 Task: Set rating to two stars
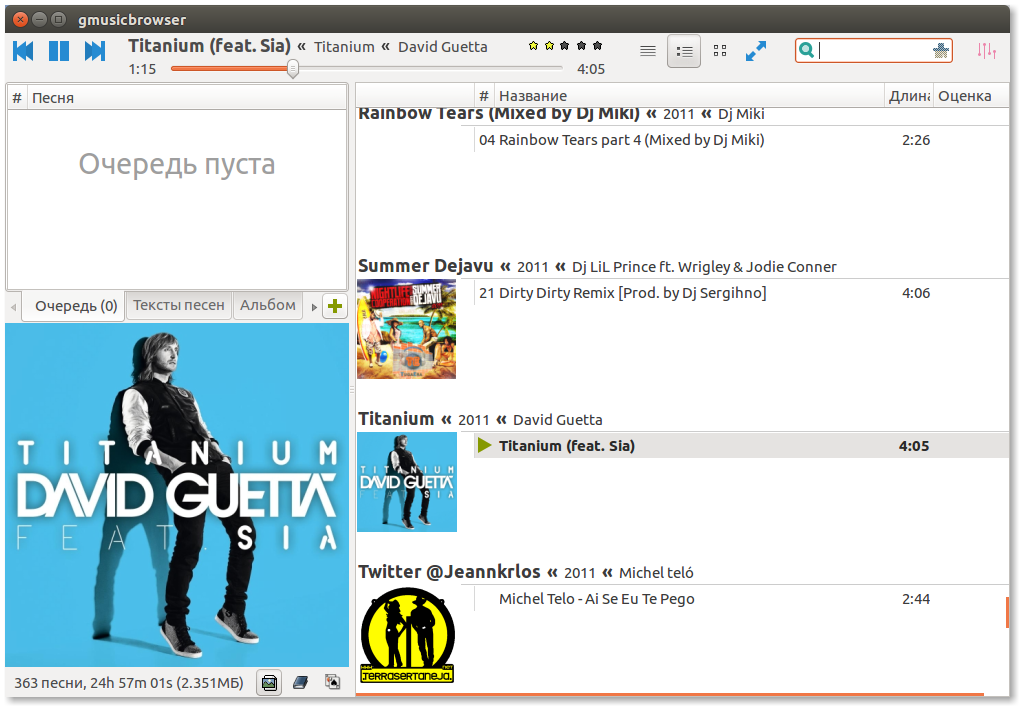click(550, 46)
